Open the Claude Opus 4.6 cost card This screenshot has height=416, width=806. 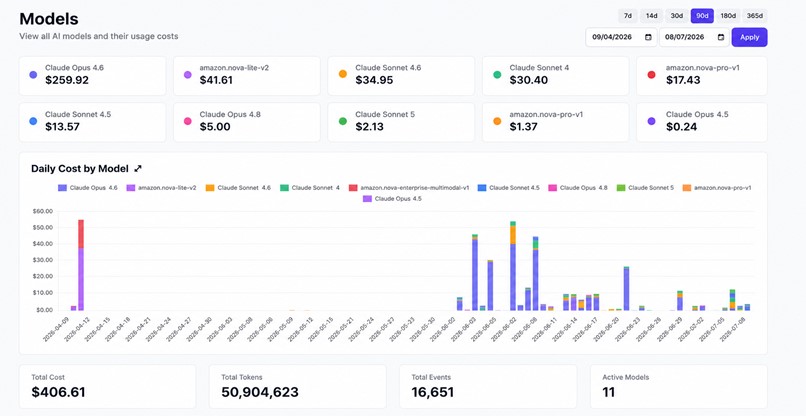(93, 76)
